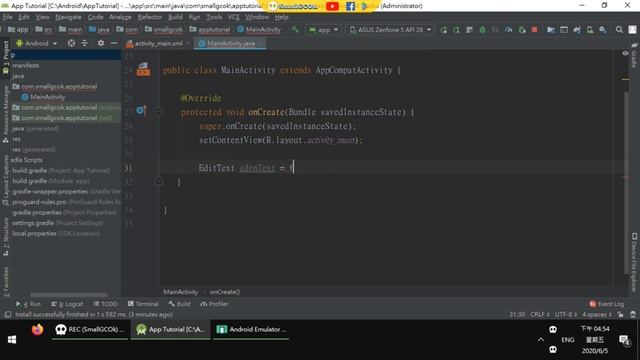Click red error stripe marker beside editor
Image resolution: width=640 pixels, height=360 pixels.
click(x=625, y=177)
